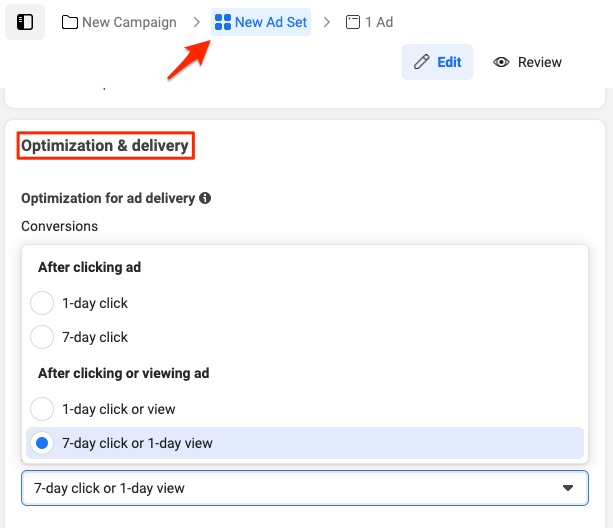Click the 7-day click or 1-day view combo box
This screenshot has width=613, height=528.
coord(305,488)
